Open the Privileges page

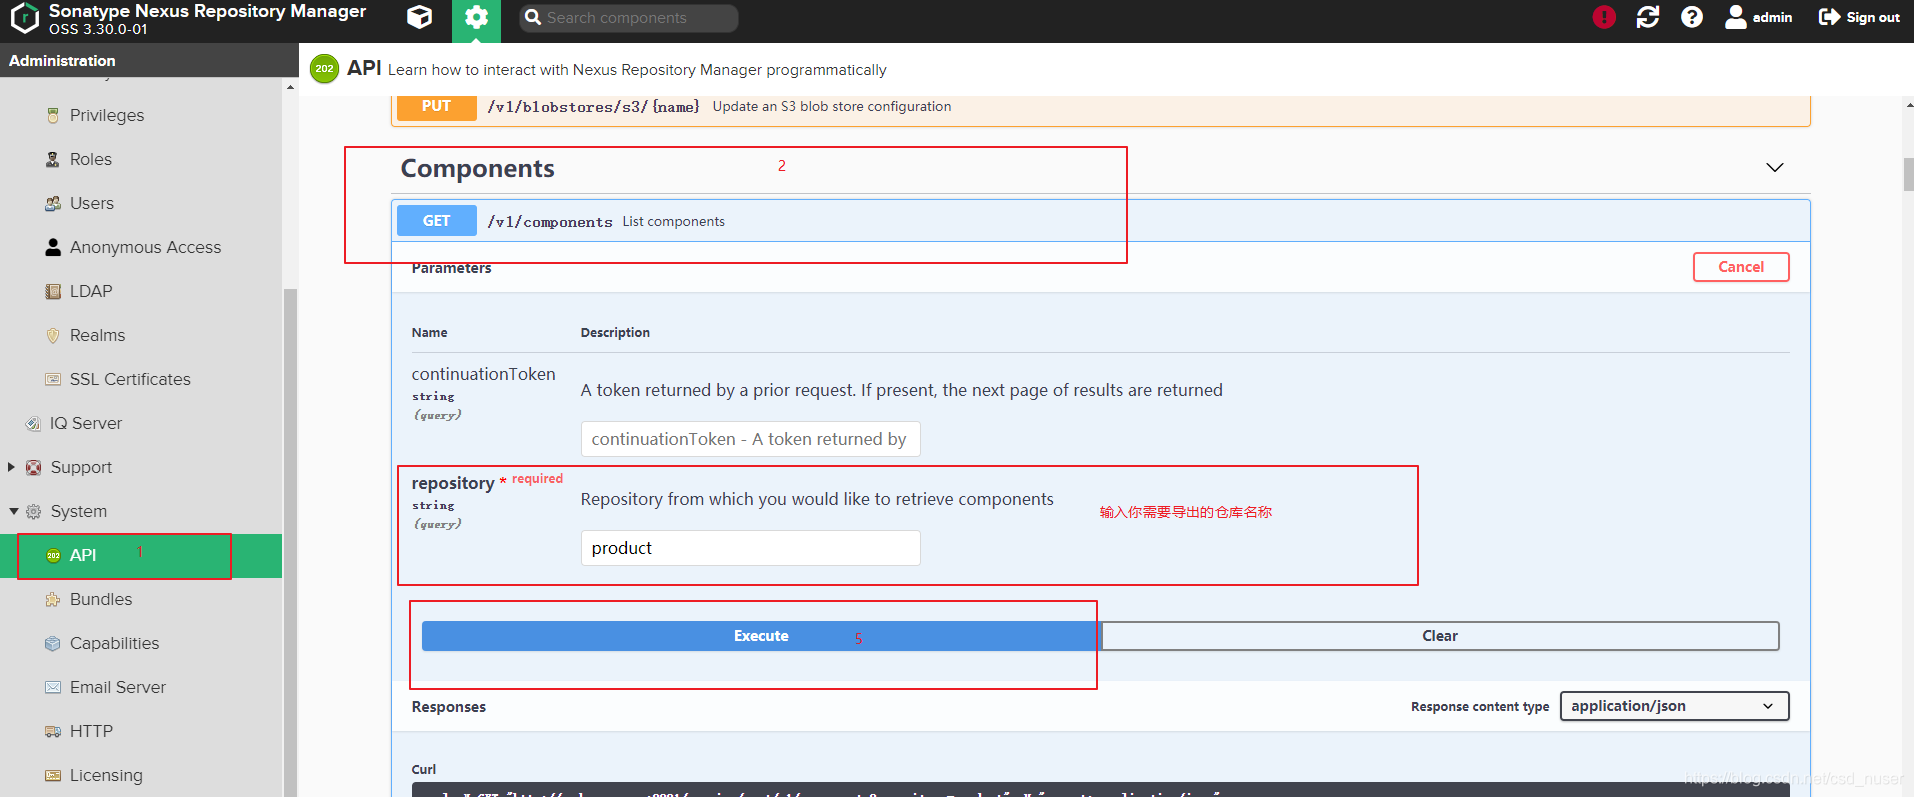[107, 115]
